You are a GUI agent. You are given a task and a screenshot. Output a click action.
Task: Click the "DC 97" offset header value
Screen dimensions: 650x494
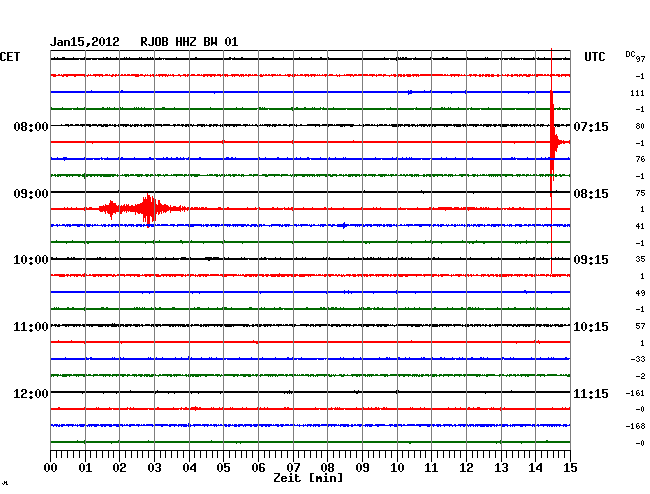click(635, 56)
